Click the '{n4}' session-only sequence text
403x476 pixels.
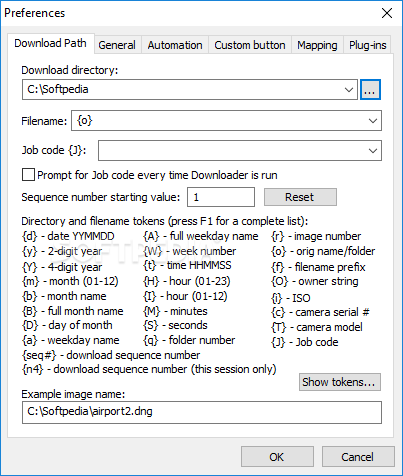149,370
